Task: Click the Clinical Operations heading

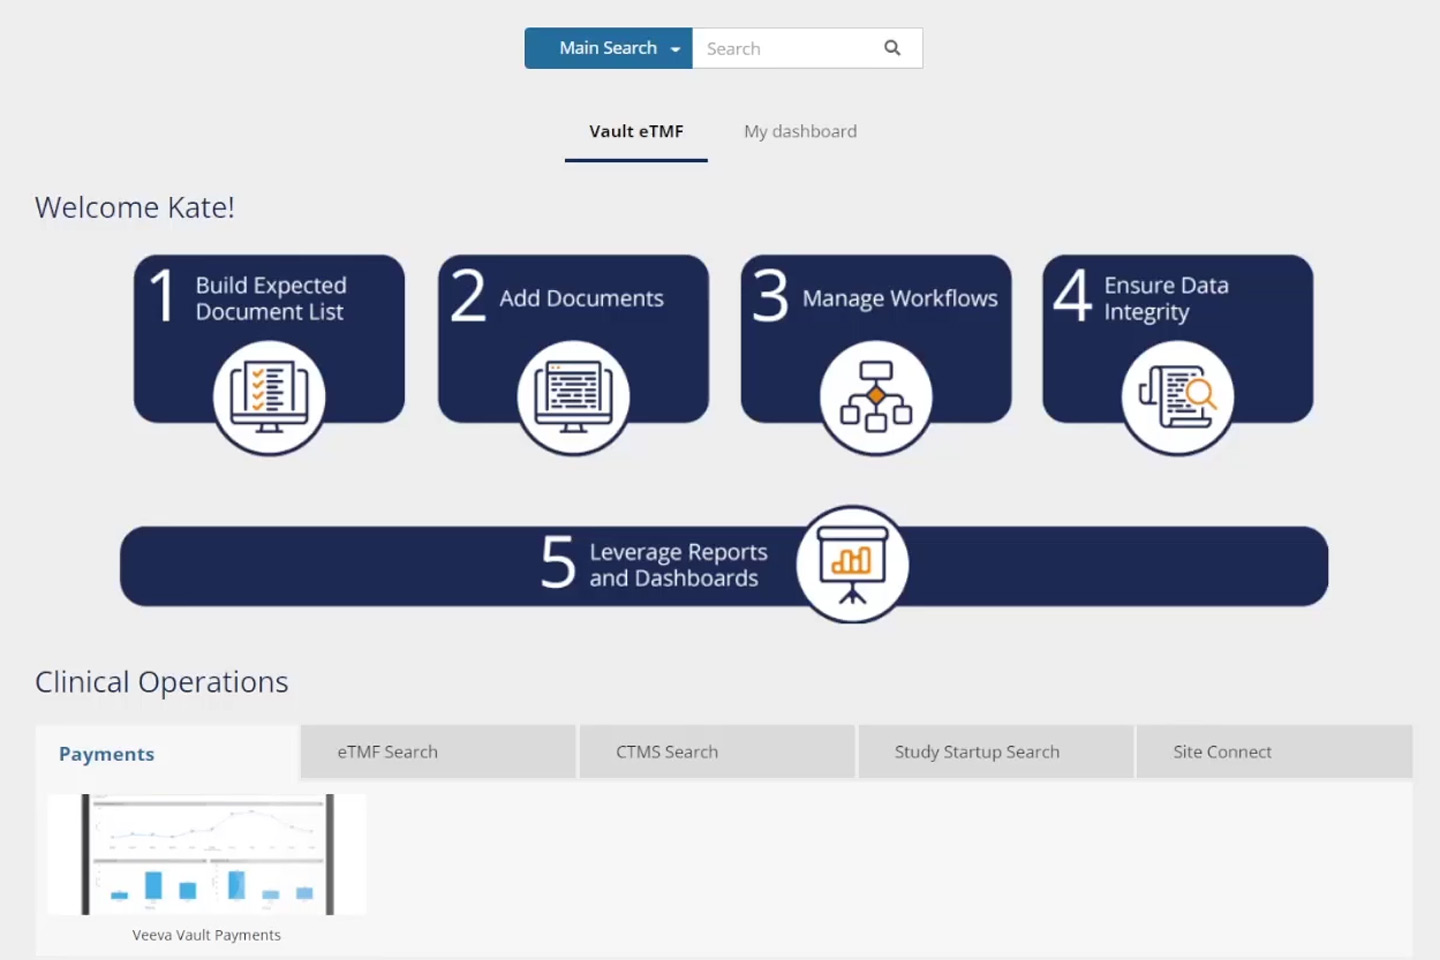Action: pyautogui.click(x=162, y=682)
